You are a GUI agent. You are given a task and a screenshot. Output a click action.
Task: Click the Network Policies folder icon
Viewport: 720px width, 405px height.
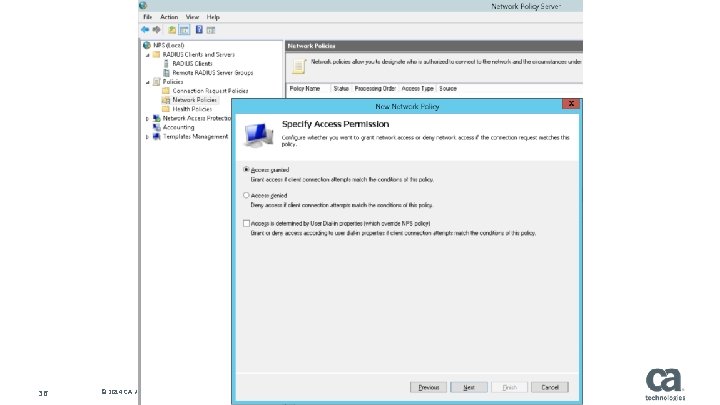pyautogui.click(x=166, y=100)
